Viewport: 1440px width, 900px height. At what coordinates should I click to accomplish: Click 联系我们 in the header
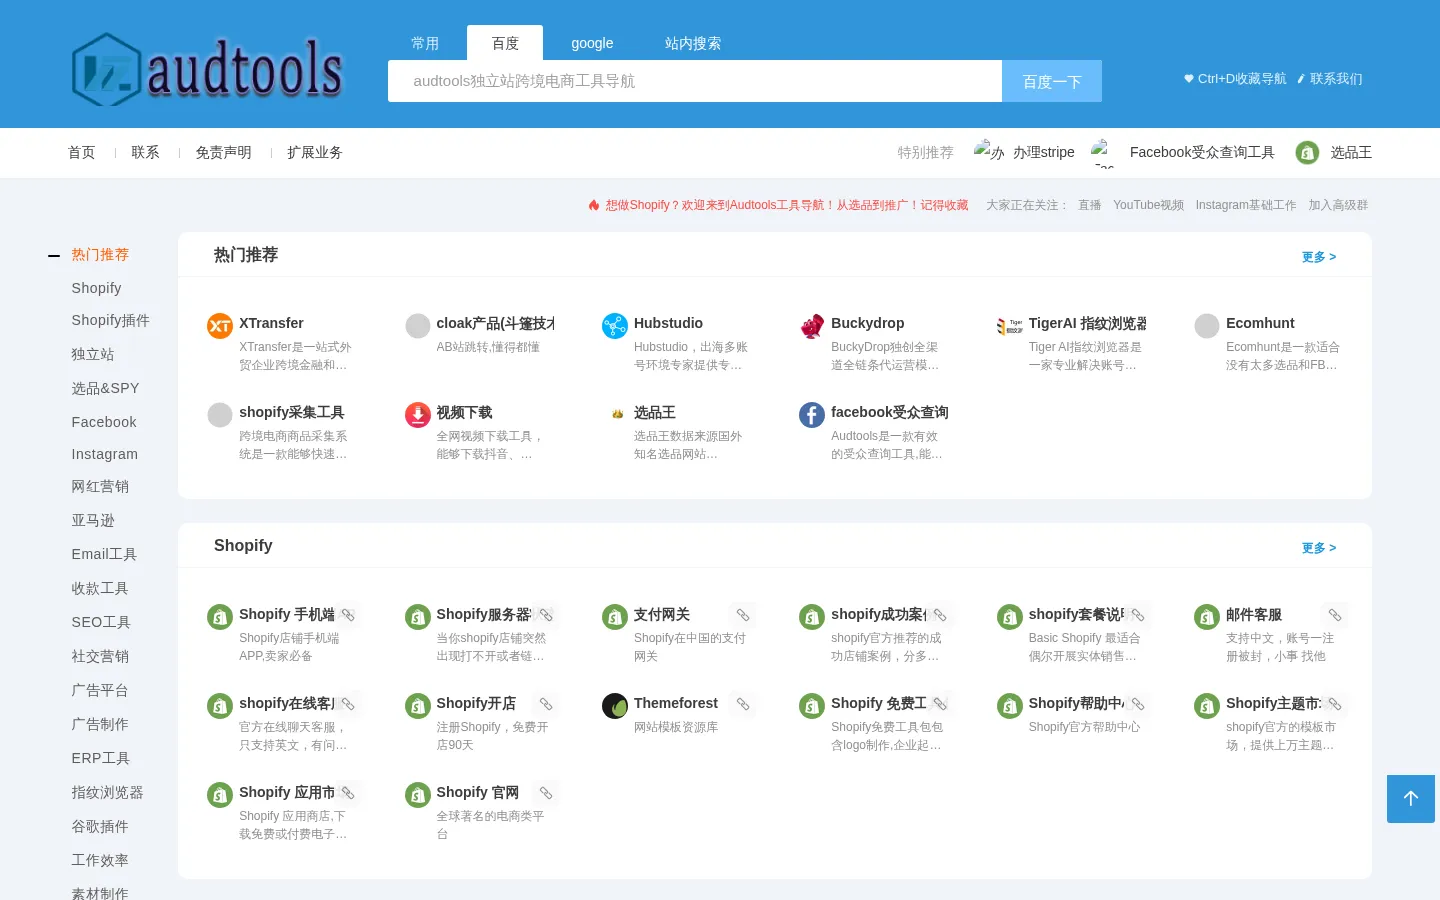tap(1330, 78)
